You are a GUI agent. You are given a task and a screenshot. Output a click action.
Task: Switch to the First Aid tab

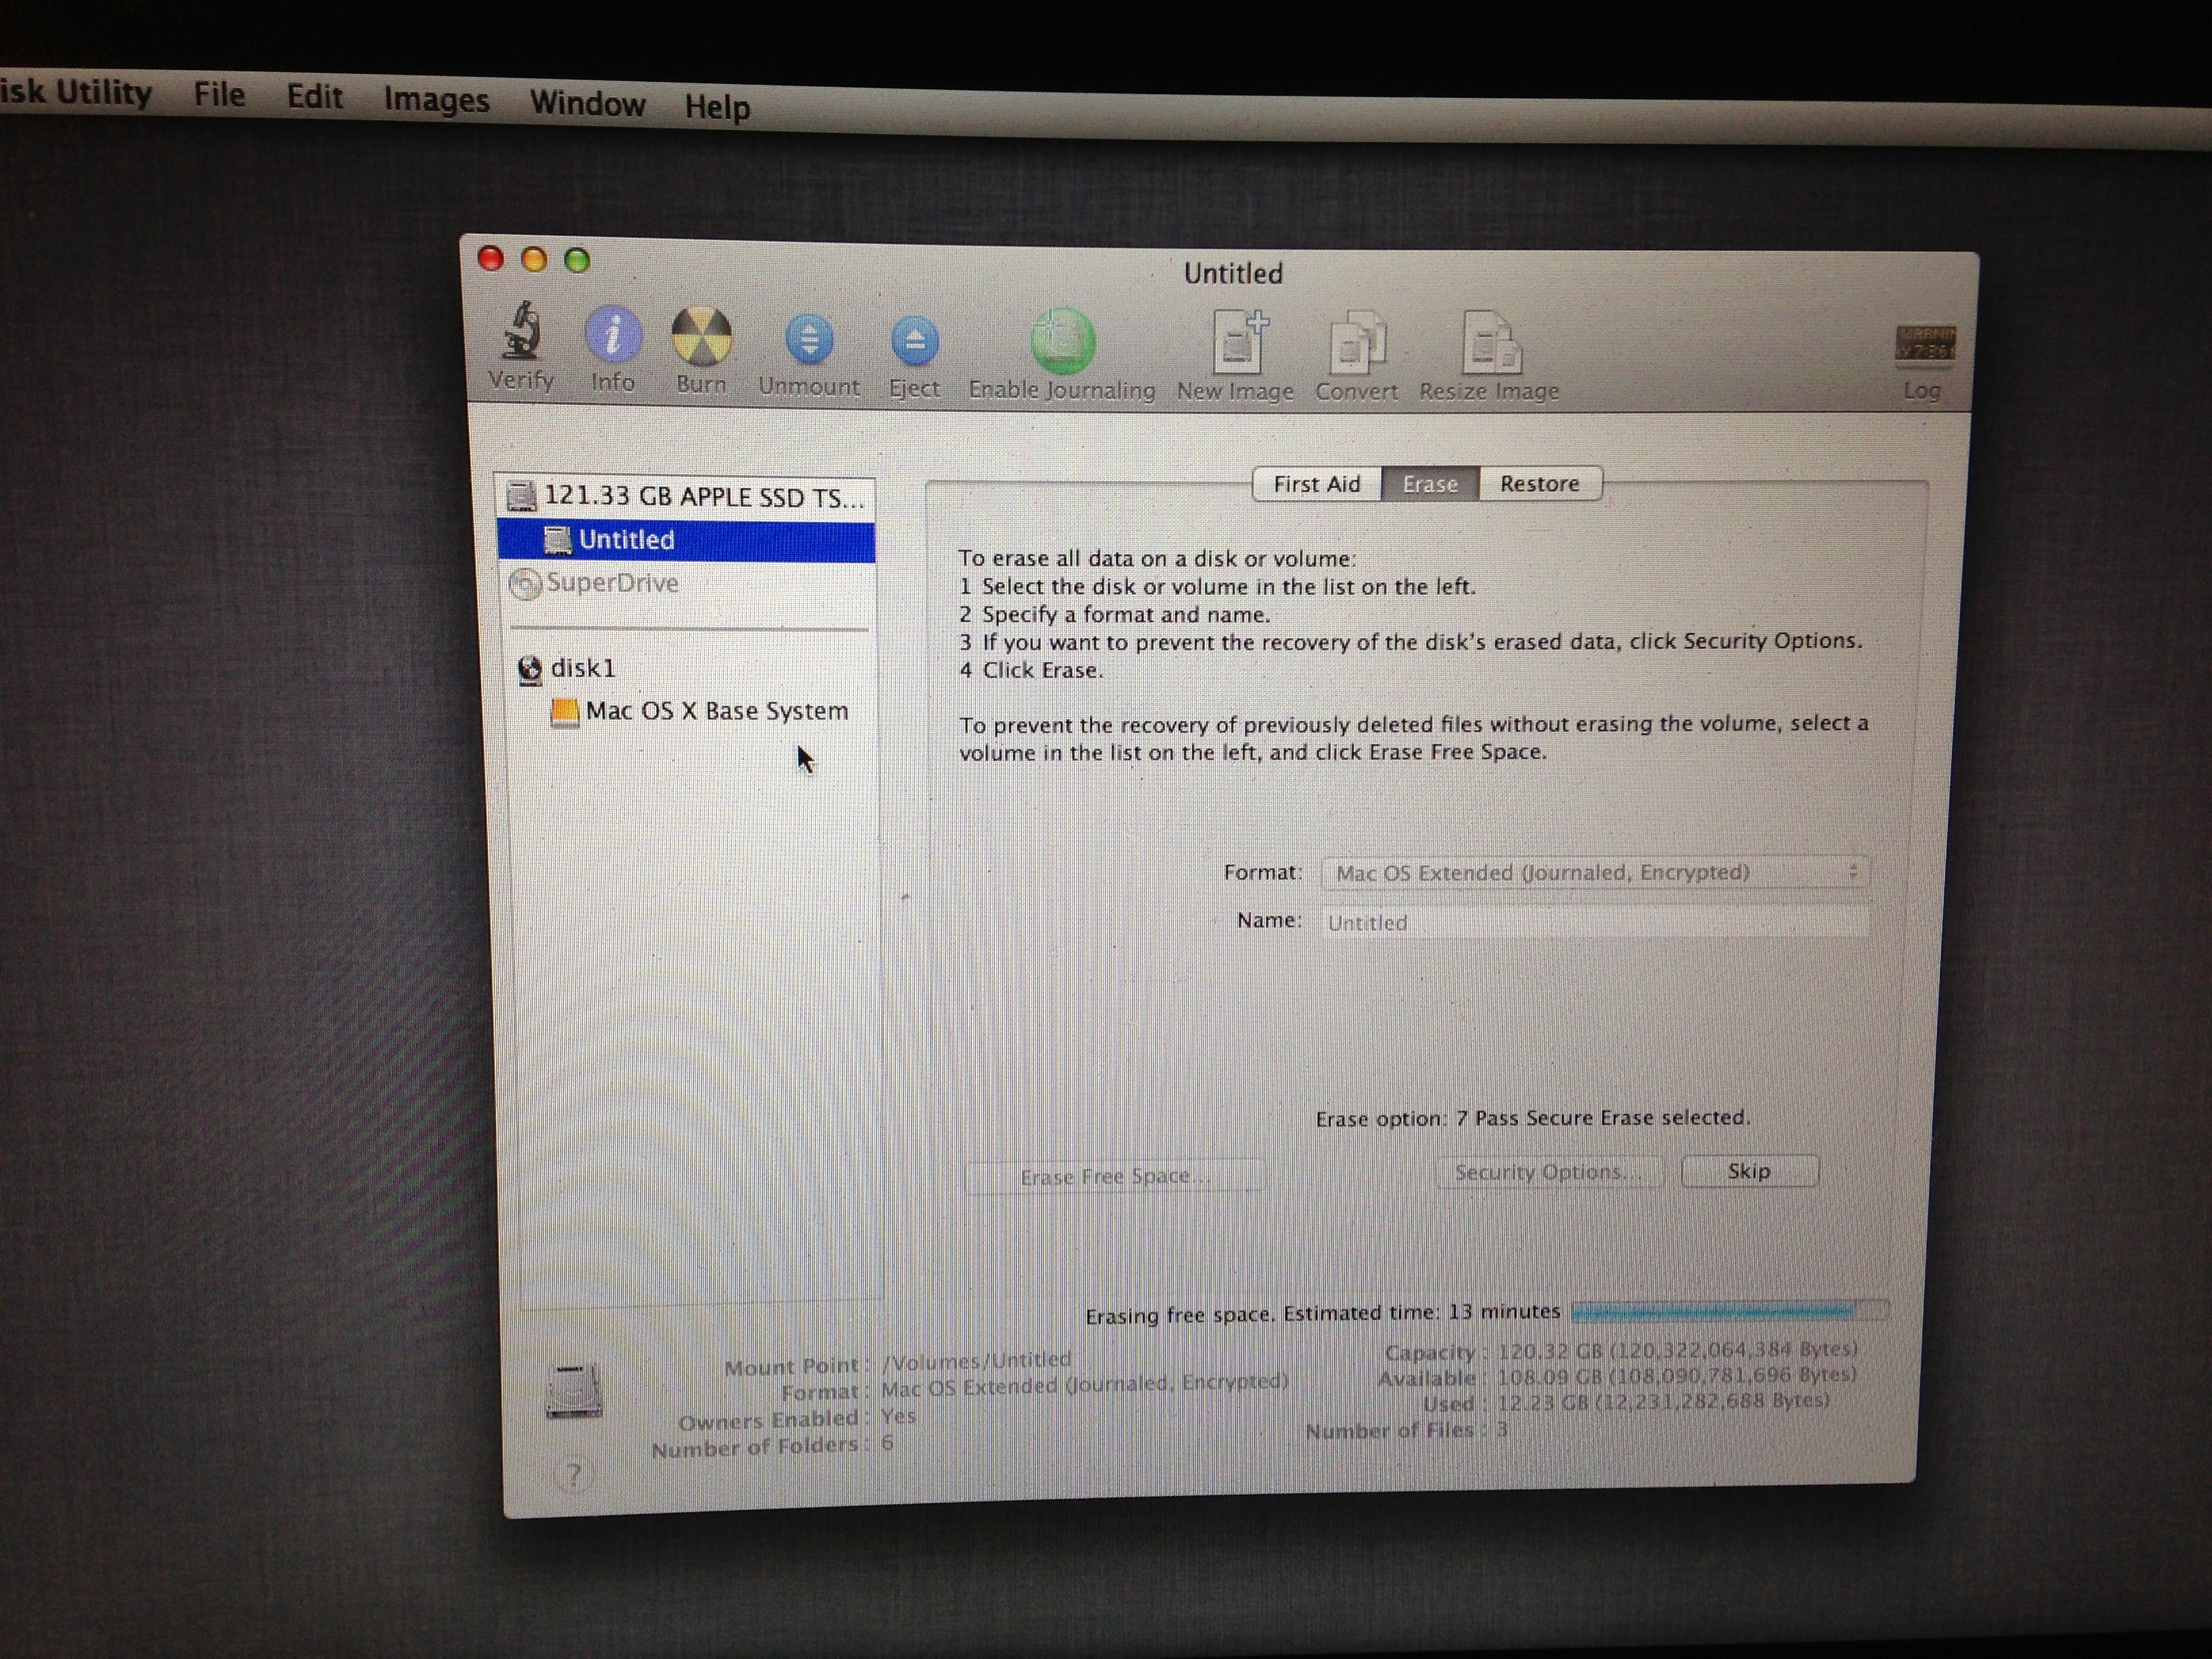(x=1317, y=484)
